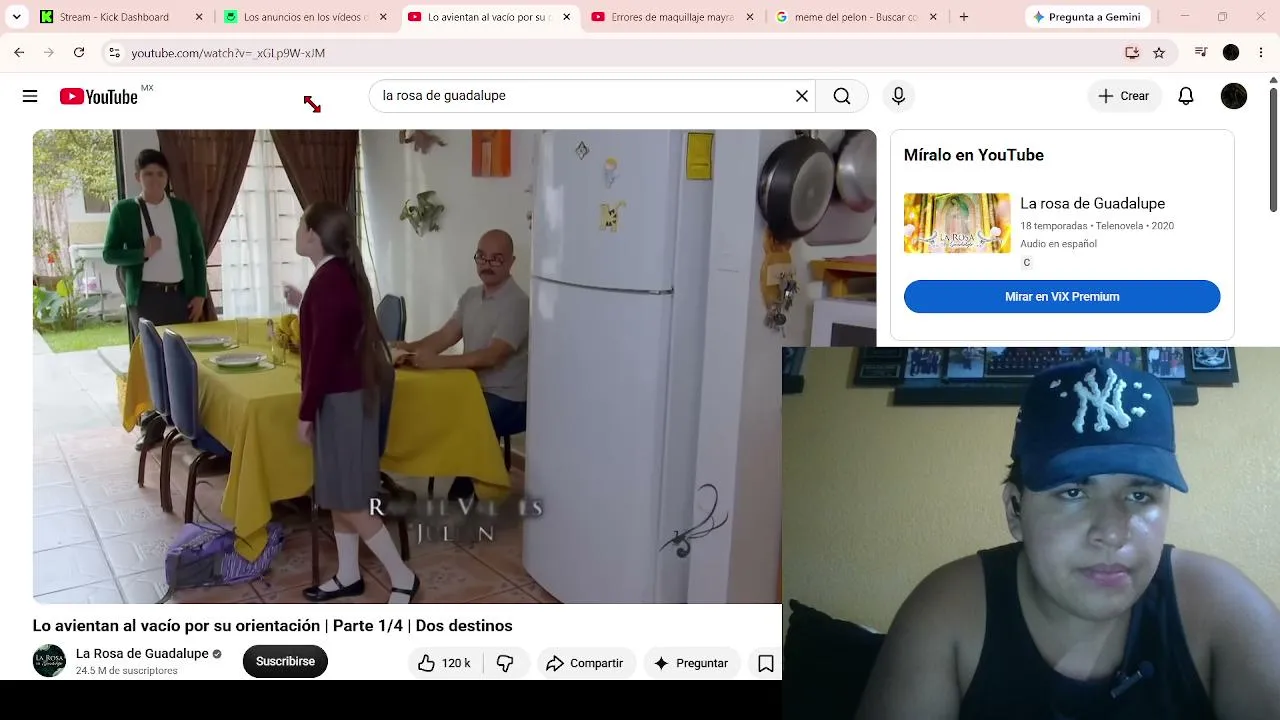Image resolution: width=1280 pixels, height=720 pixels.
Task: Dislike the video
Action: click(505, 663)
